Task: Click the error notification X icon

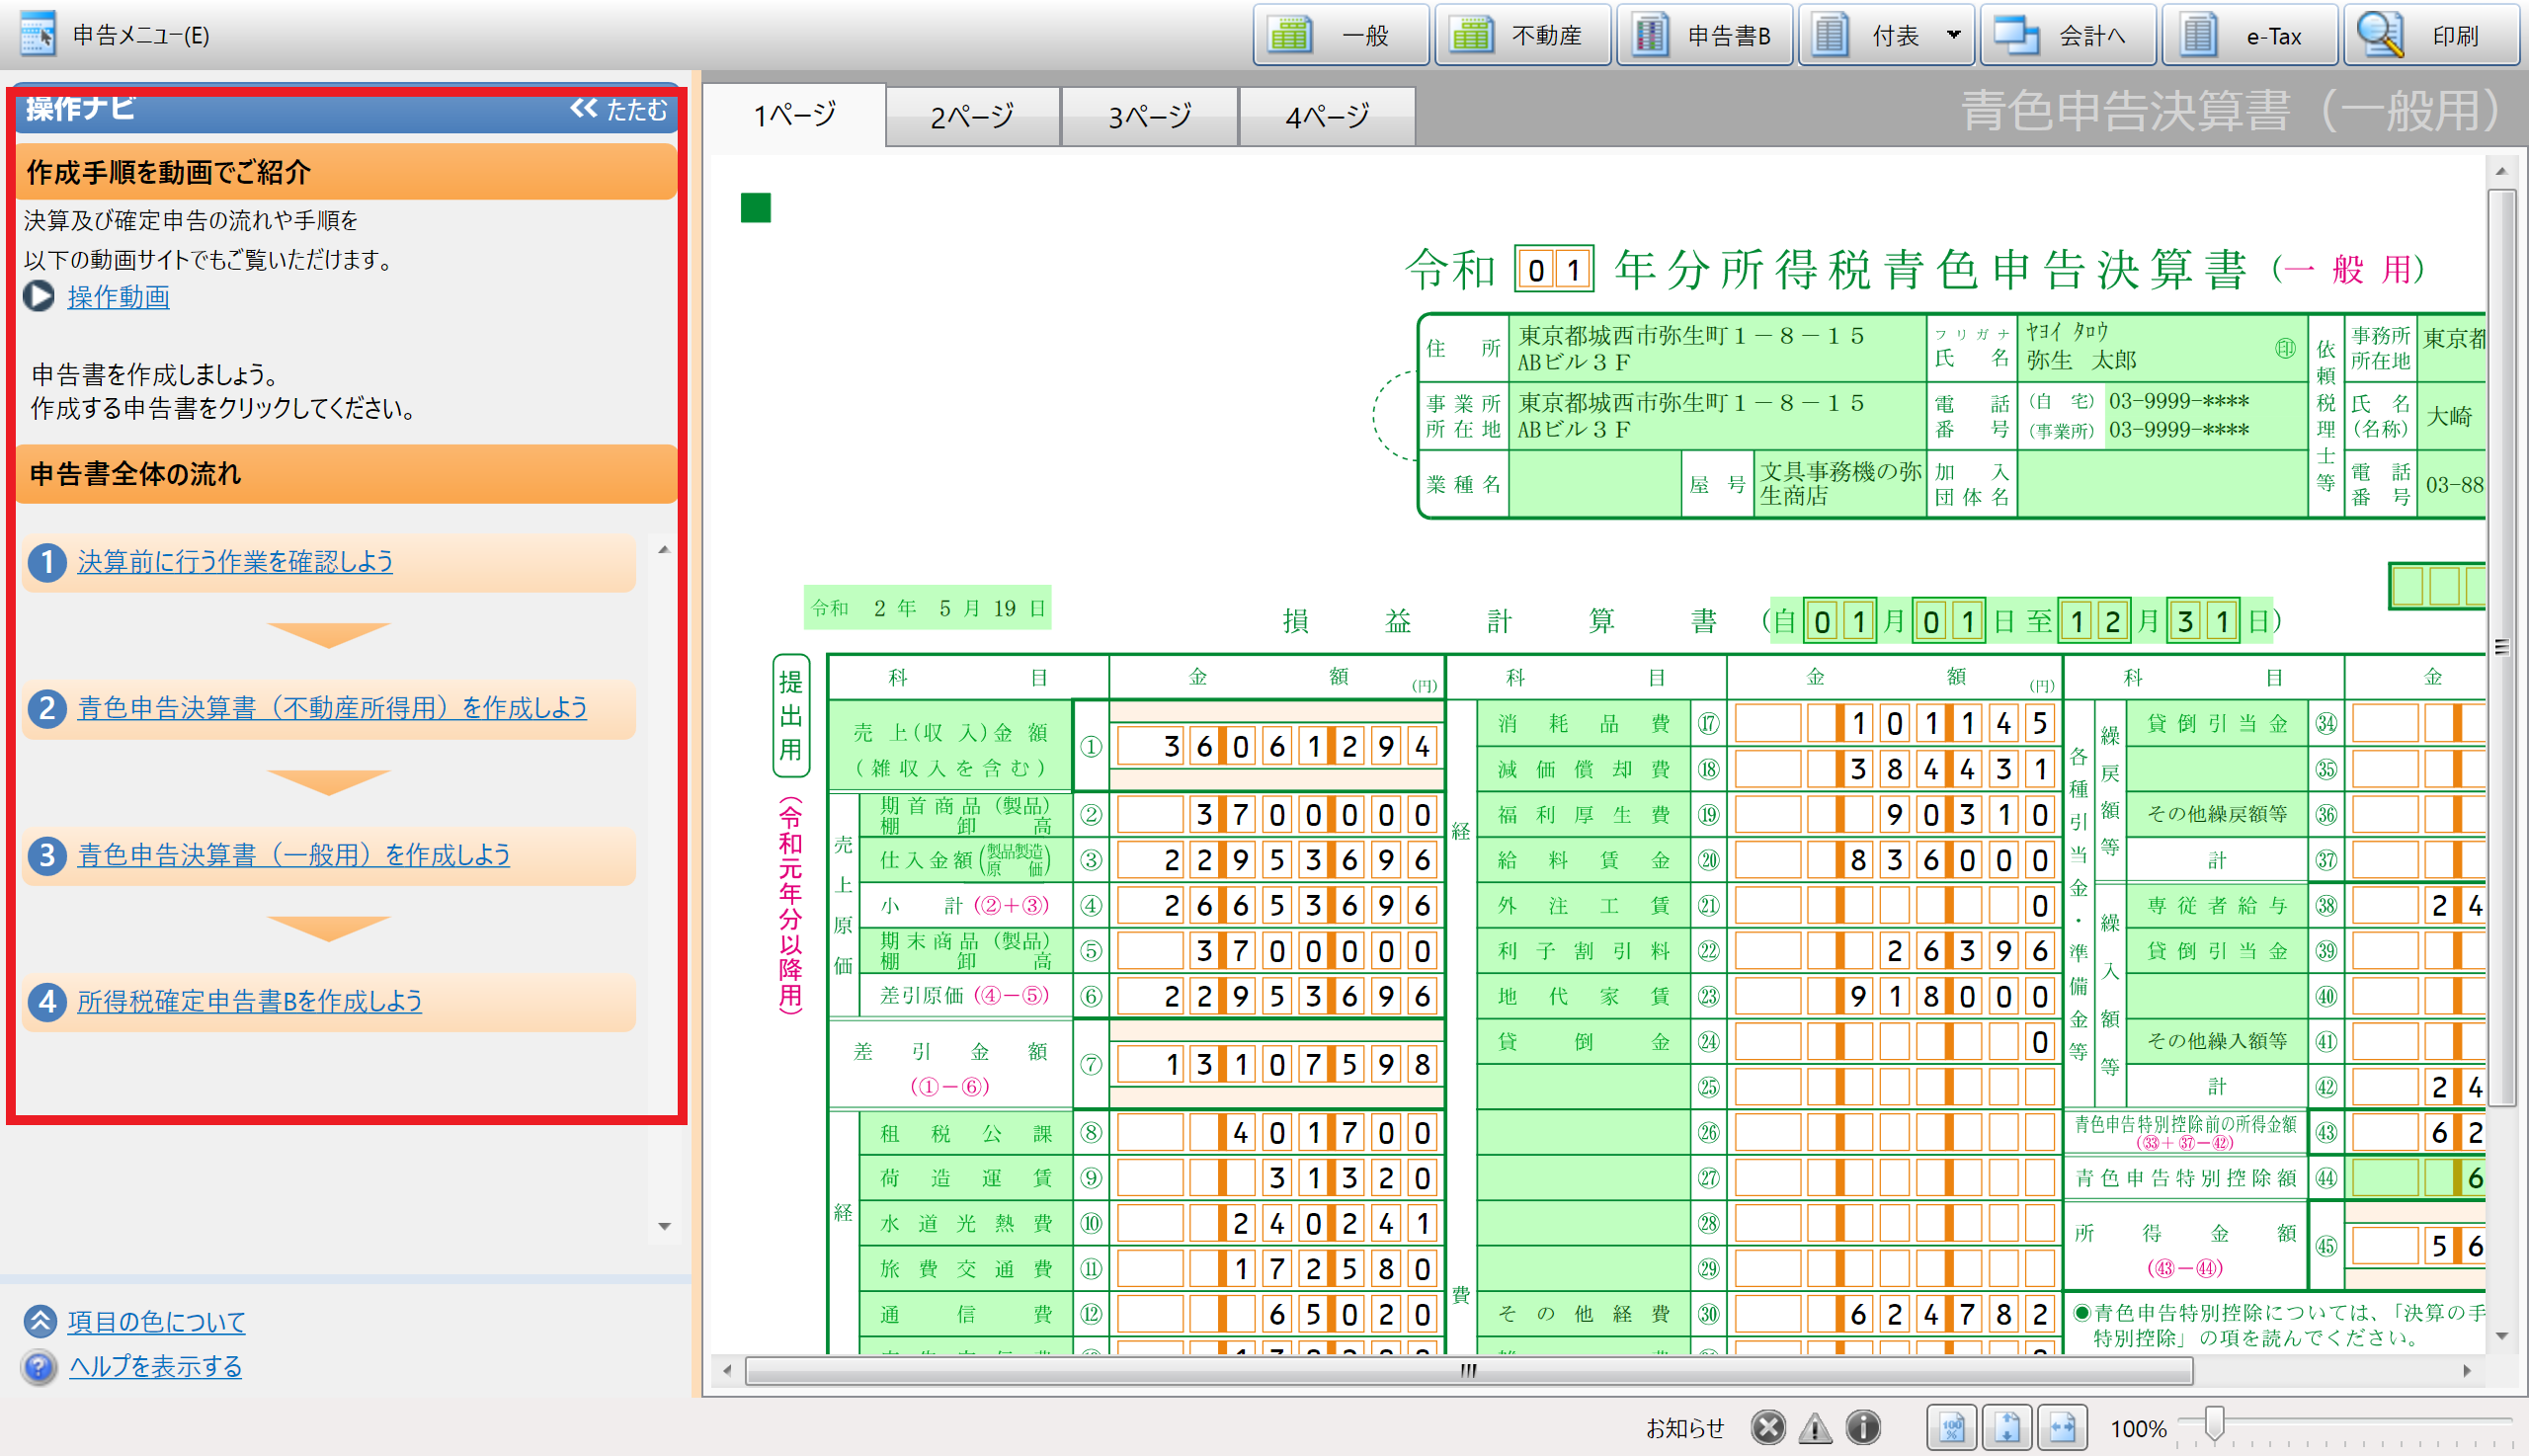Action: point(1768,1427)
